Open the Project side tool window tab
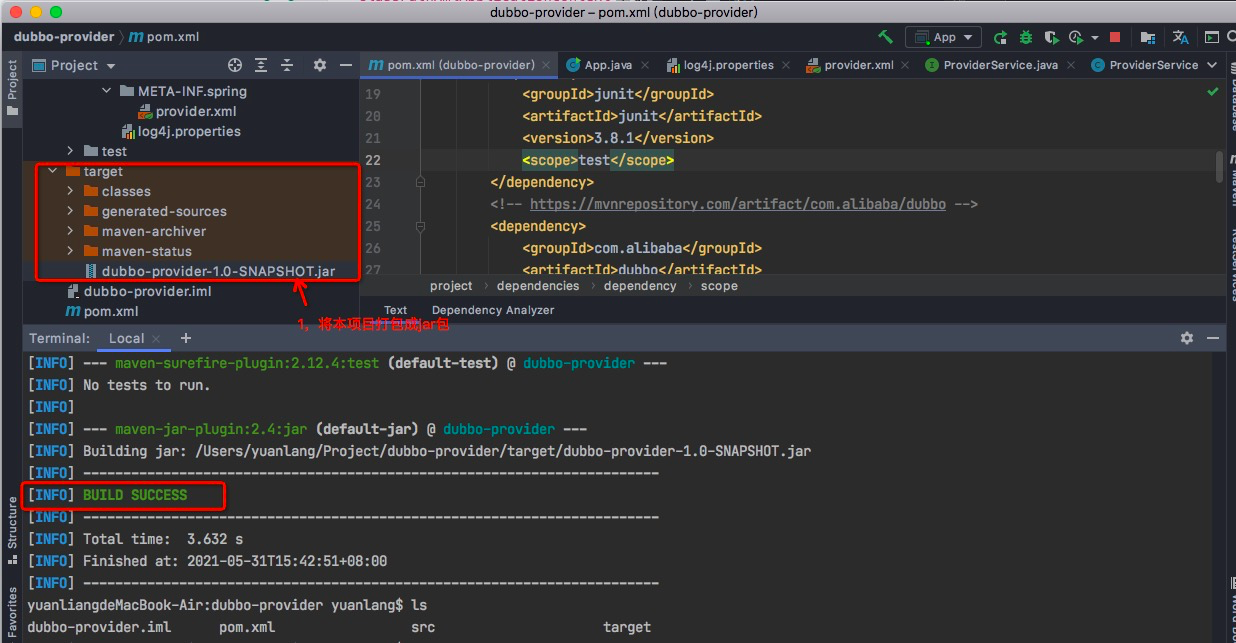Screen dimensions: 1236x643 (x=12, y=88)
